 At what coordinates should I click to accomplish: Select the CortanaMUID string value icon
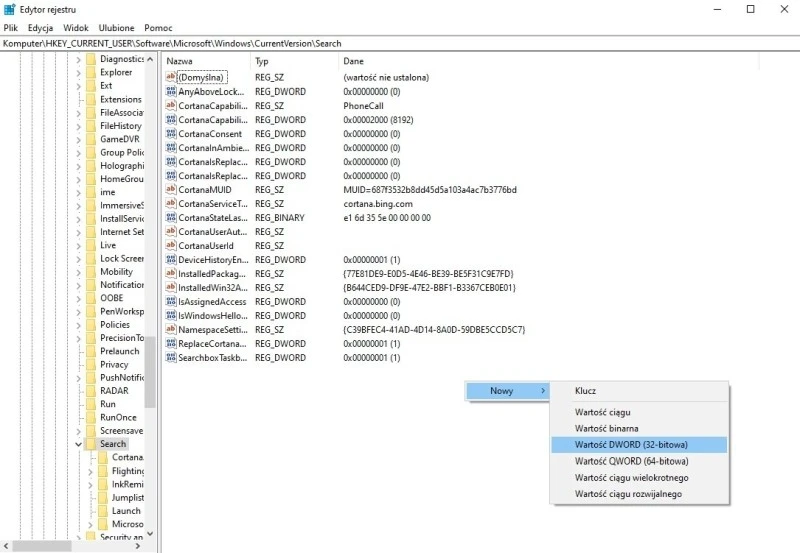click(170, 190)
